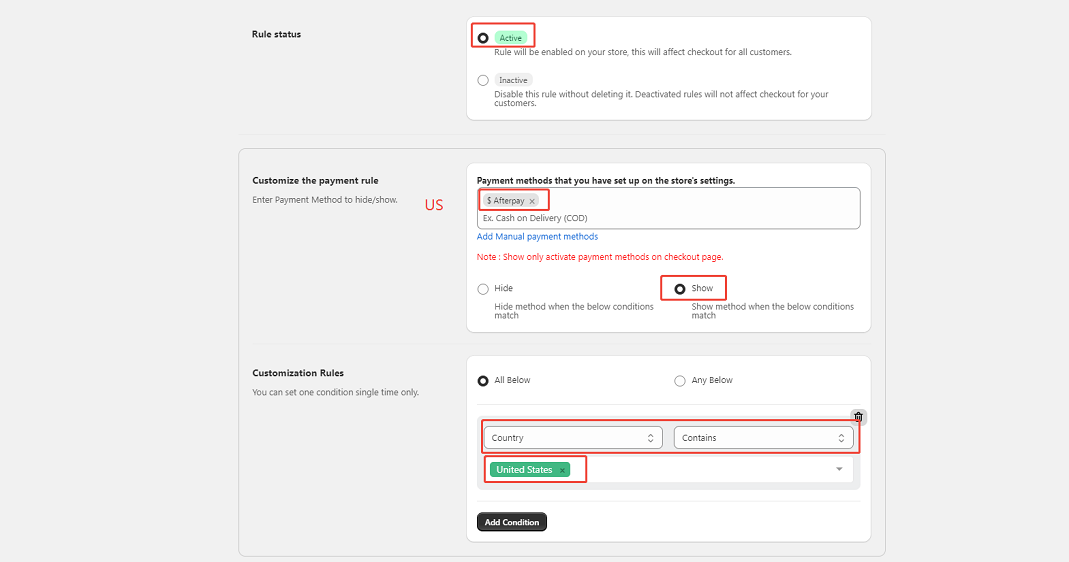Expand the country values list arrow
Image resolution: width=1069 pixels, height=562 pixels.
point(839,469)
